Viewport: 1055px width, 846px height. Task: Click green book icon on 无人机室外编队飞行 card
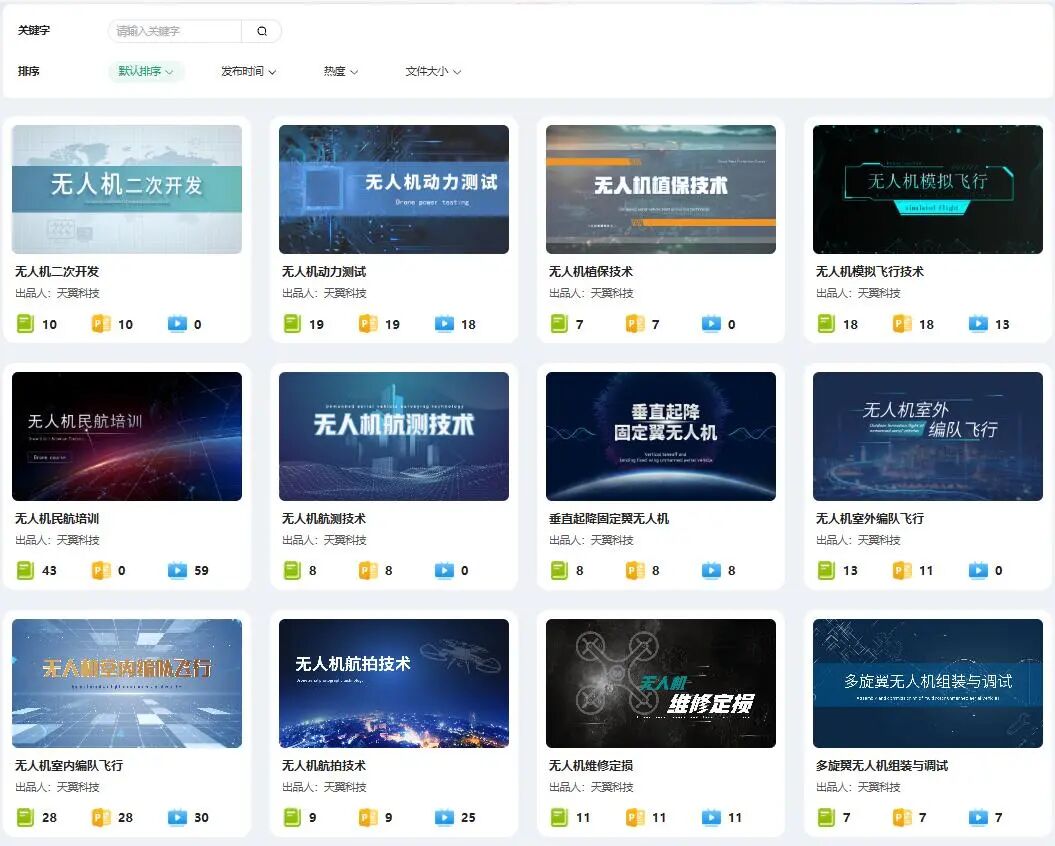(826, 570)
